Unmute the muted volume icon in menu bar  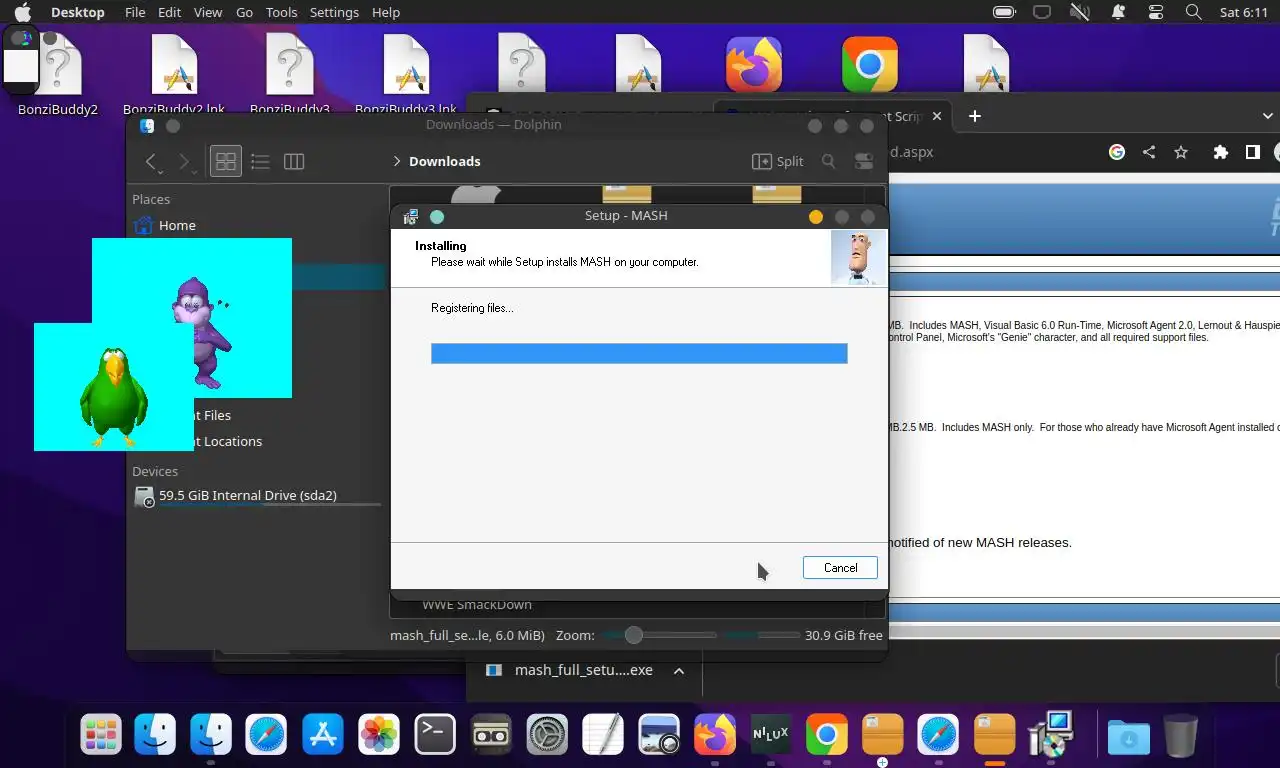coord(1080,12)
